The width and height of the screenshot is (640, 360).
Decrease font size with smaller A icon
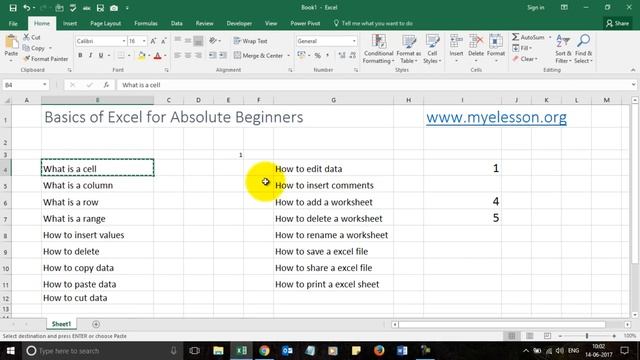[x=164, y=41]
